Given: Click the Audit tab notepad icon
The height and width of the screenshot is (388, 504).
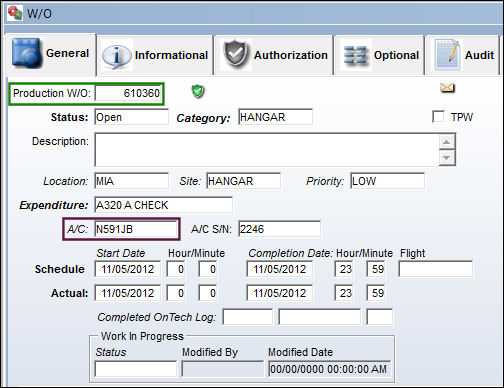Looking at the screenshot, I should [447, 55].
